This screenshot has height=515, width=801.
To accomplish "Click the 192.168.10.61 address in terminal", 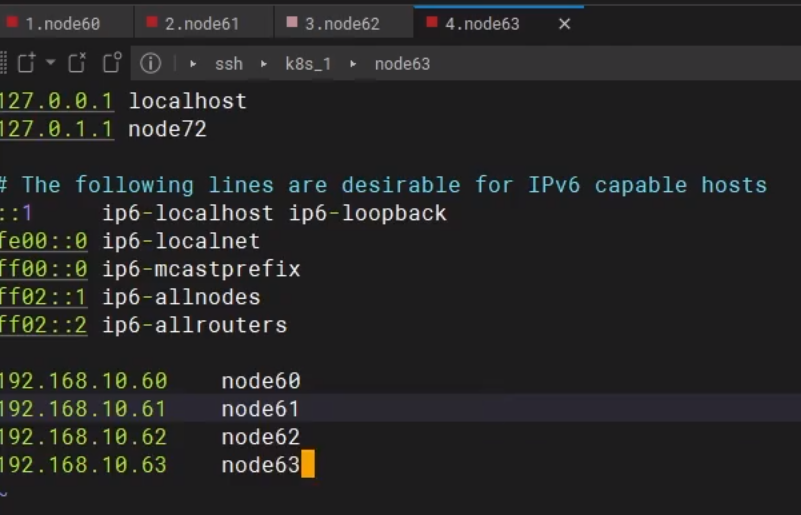I will tap(83, 408).
